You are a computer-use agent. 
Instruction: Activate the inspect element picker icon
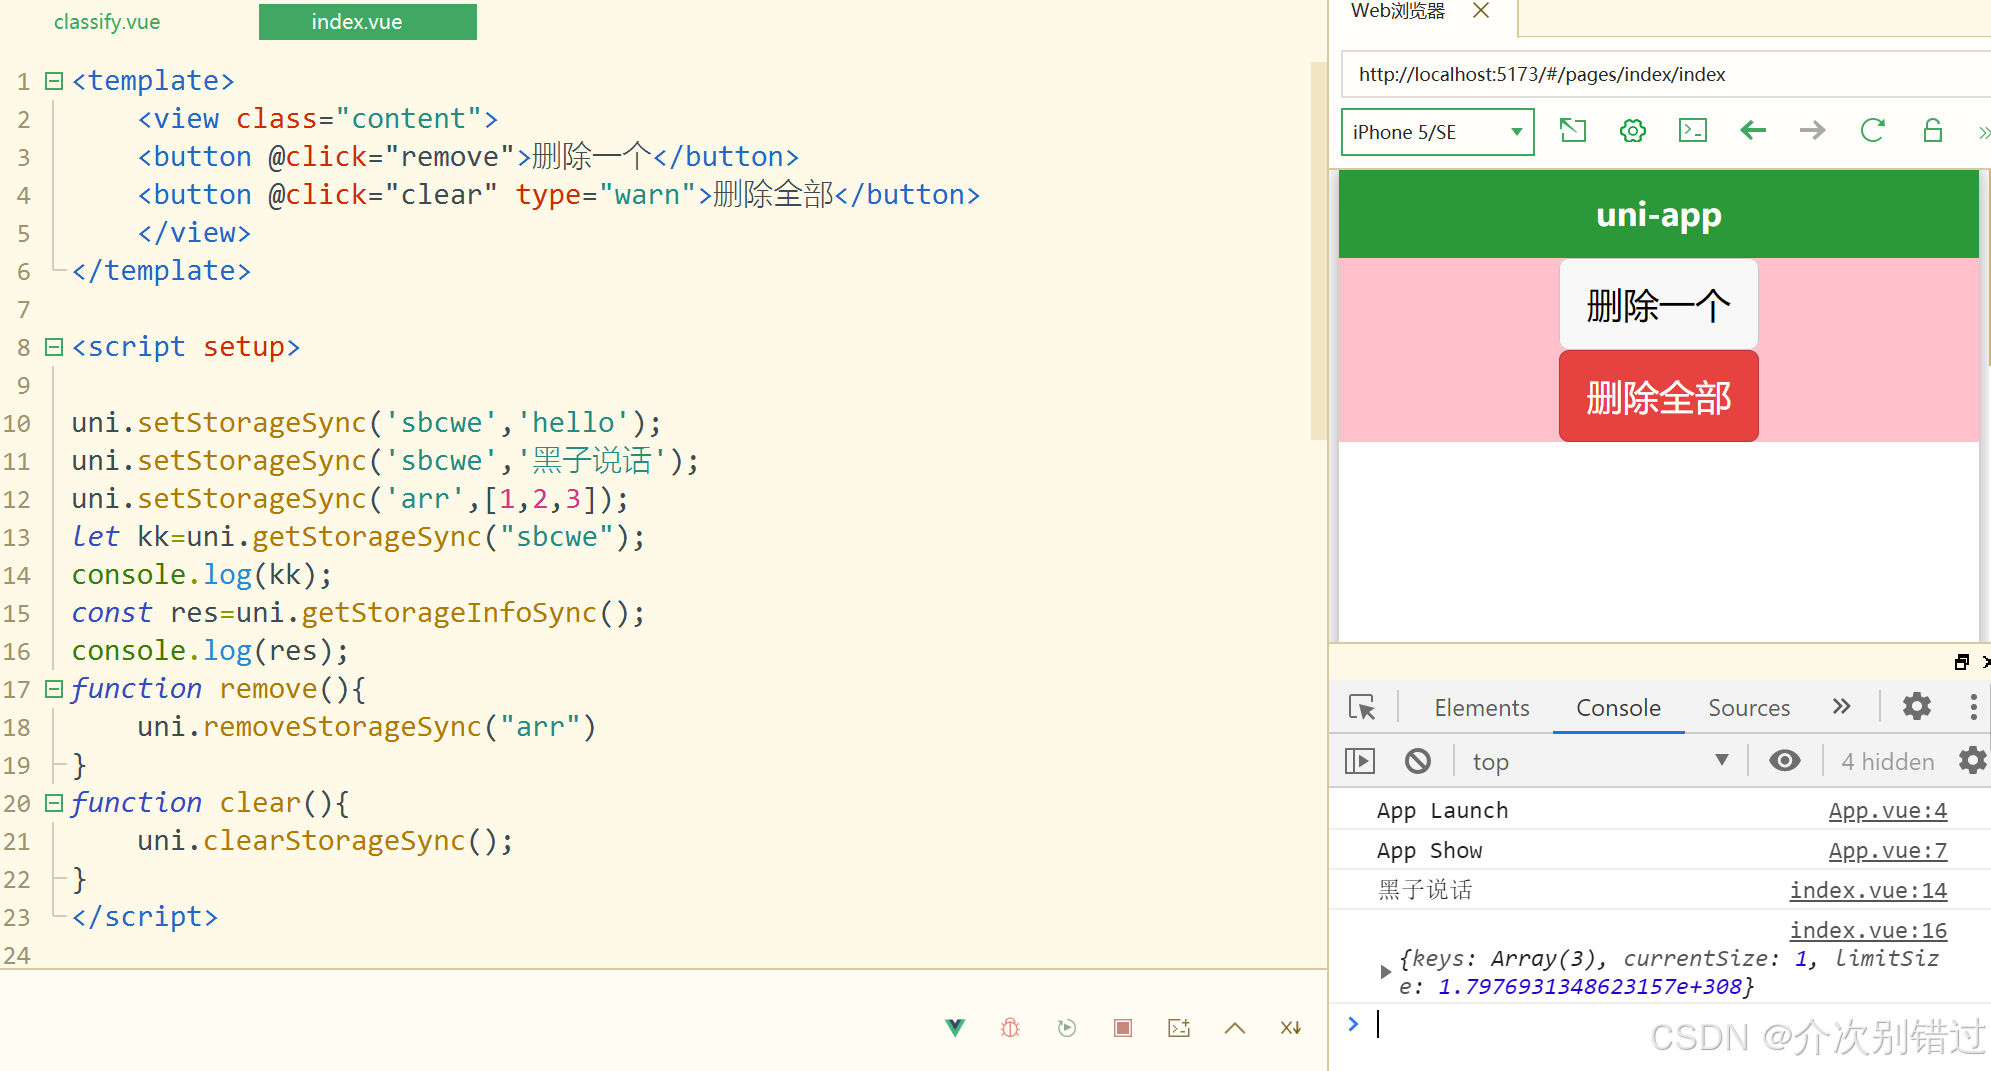1362,708
